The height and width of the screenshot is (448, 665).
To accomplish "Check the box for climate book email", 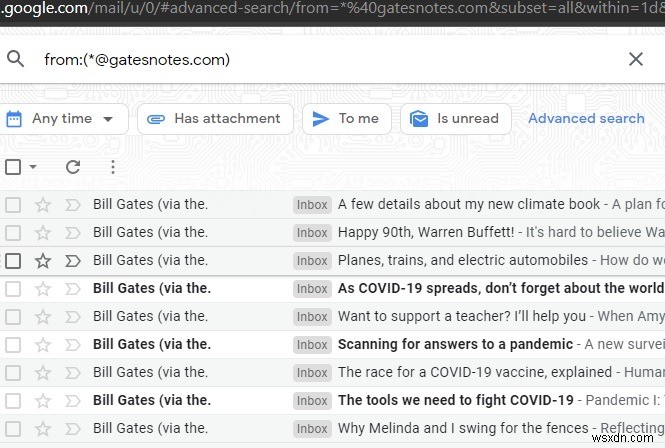I will tap(13, 205).
